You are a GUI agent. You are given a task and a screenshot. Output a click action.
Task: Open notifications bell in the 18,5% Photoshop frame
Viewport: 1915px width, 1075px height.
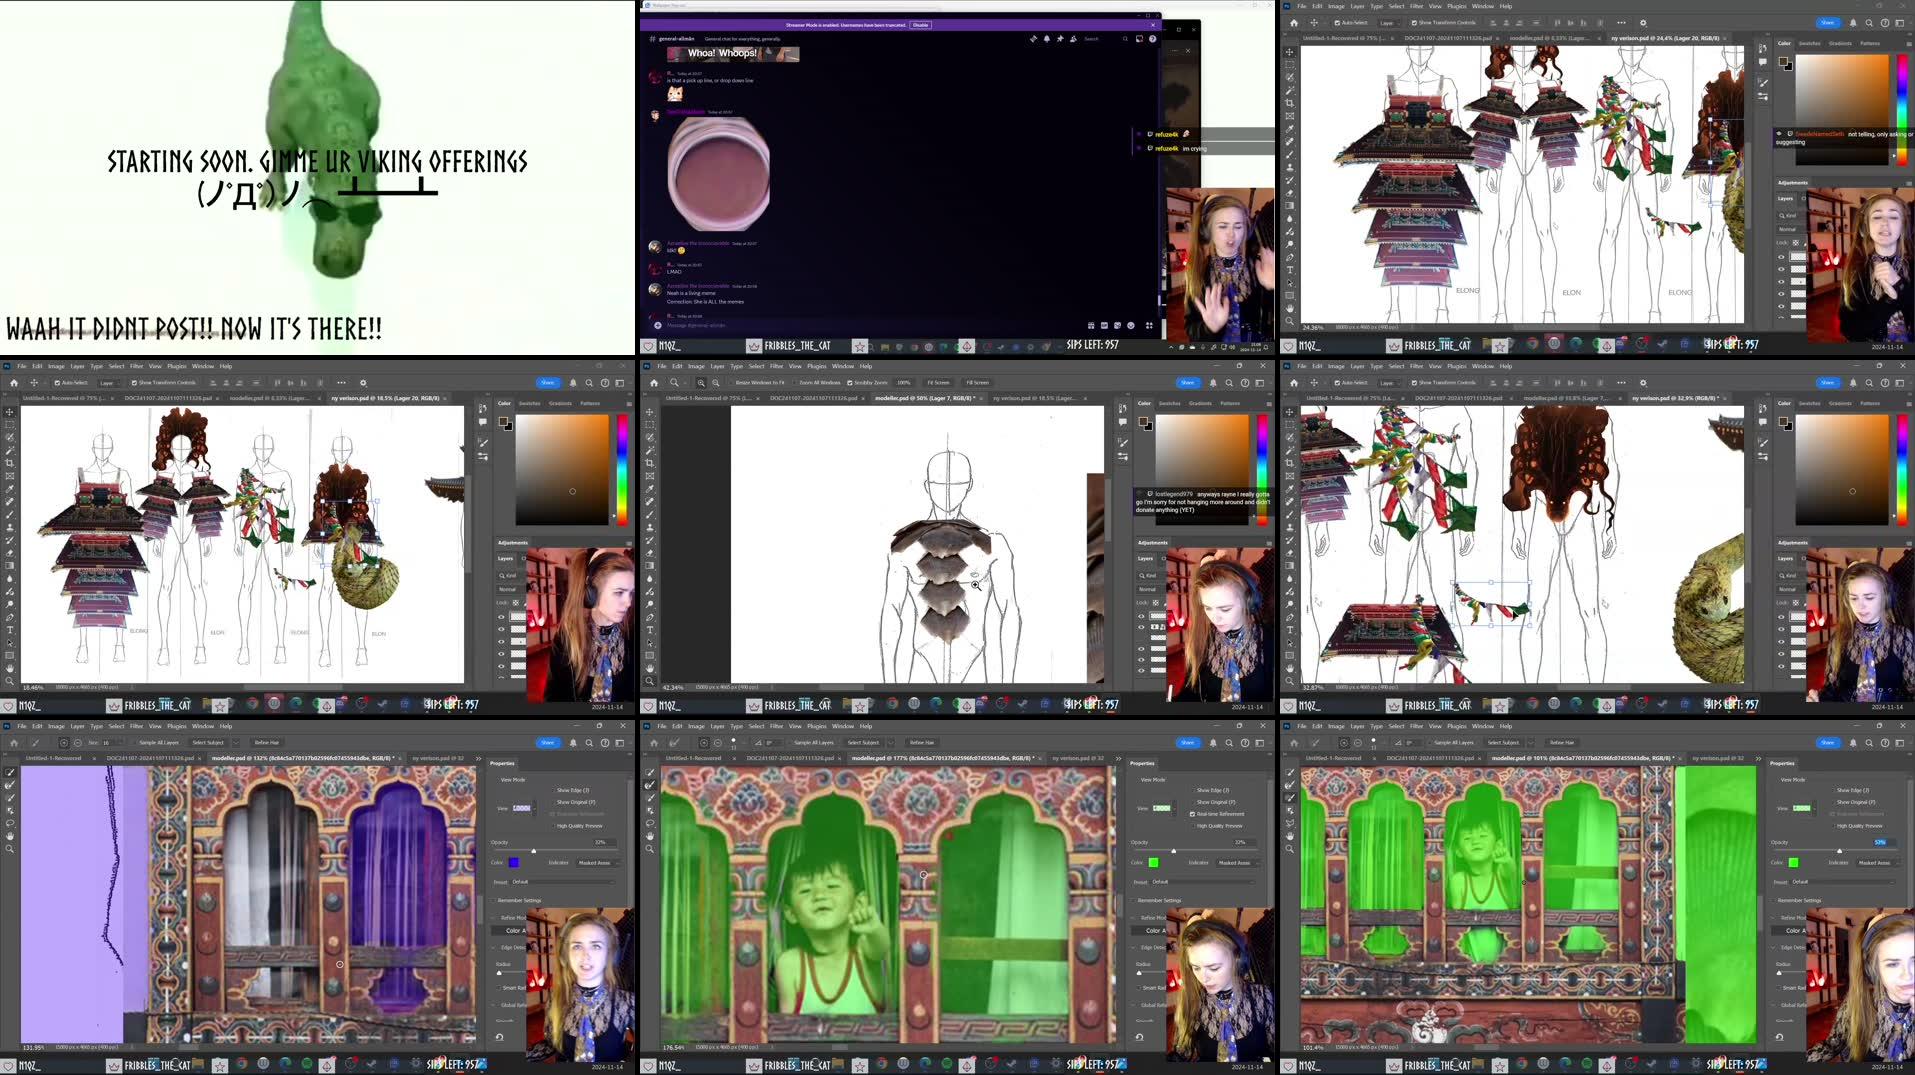[573, 383]
